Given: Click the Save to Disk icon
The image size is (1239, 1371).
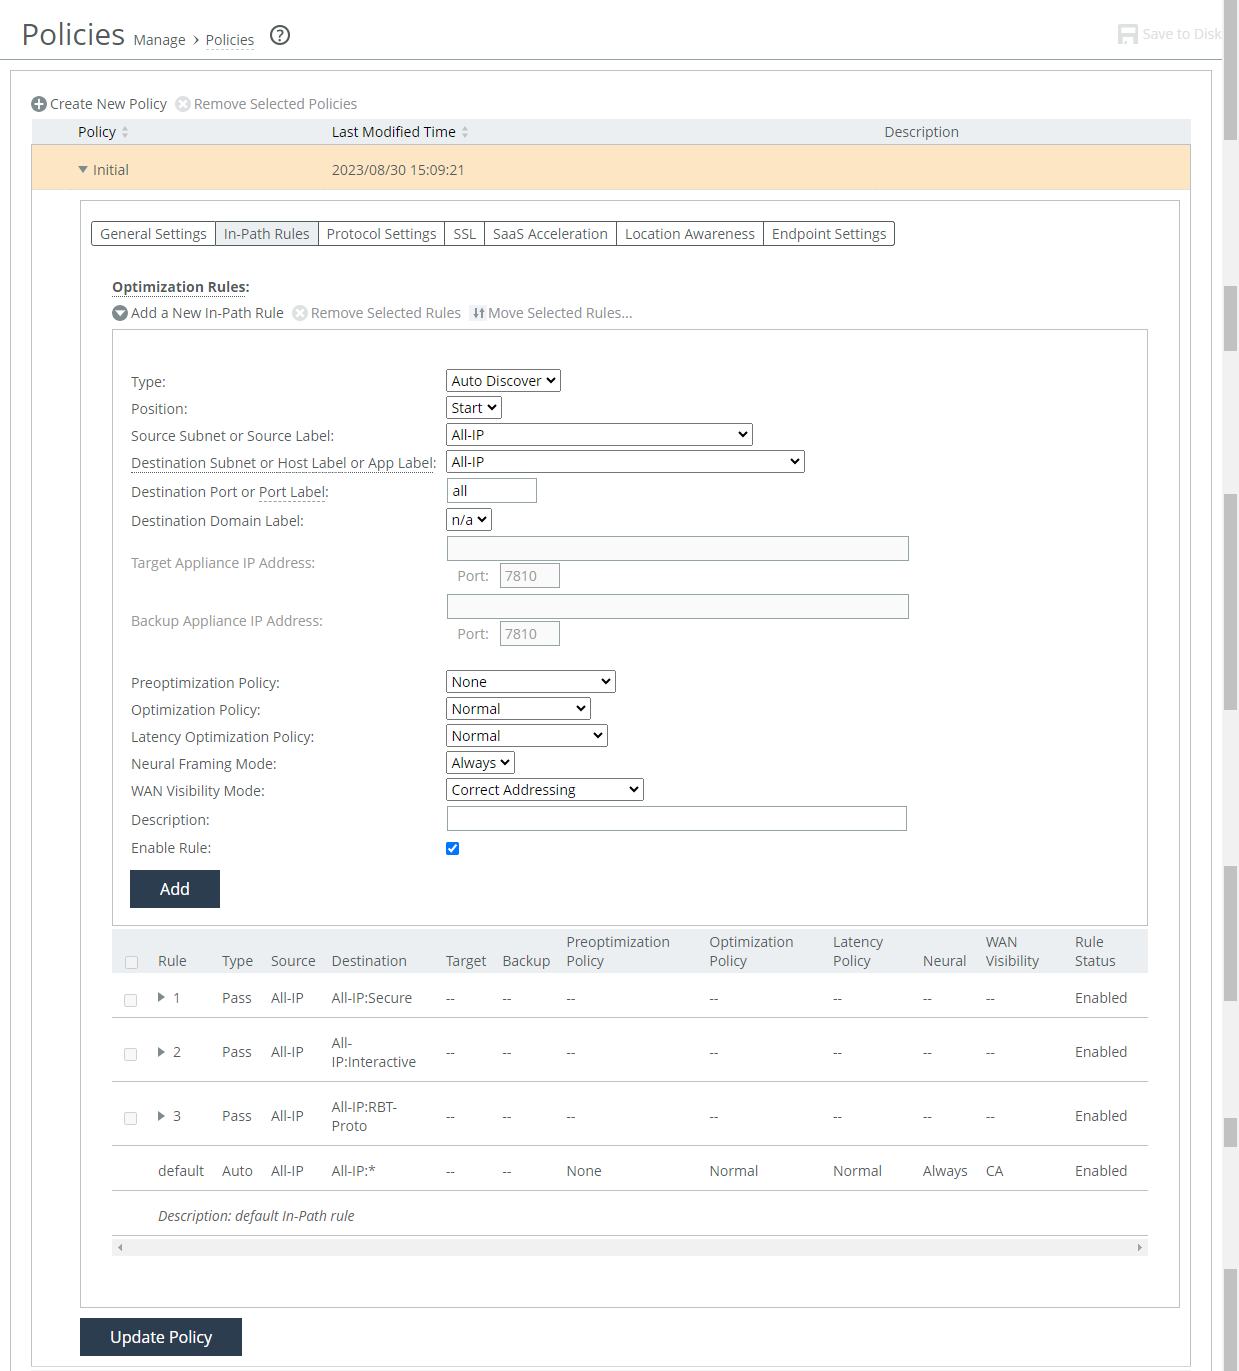Looking at the screenshot, I should [1127, 34].
